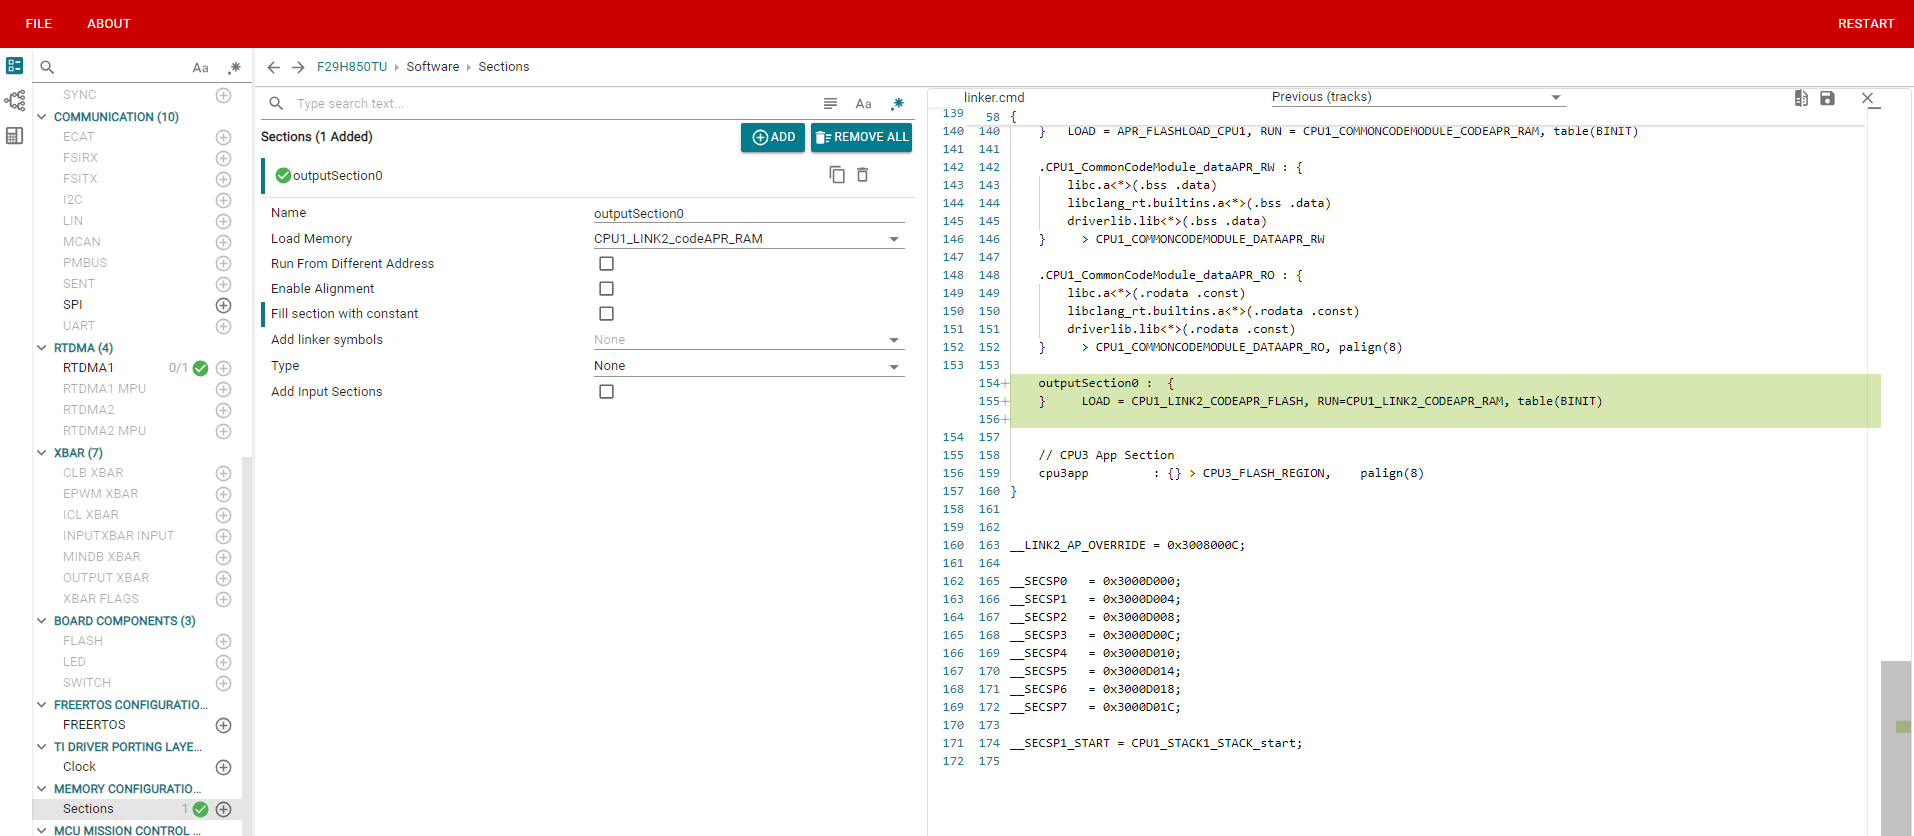Screen dimensions: 1914x836
Task: Collapse the XBAR (7) group
Action: 42,453
